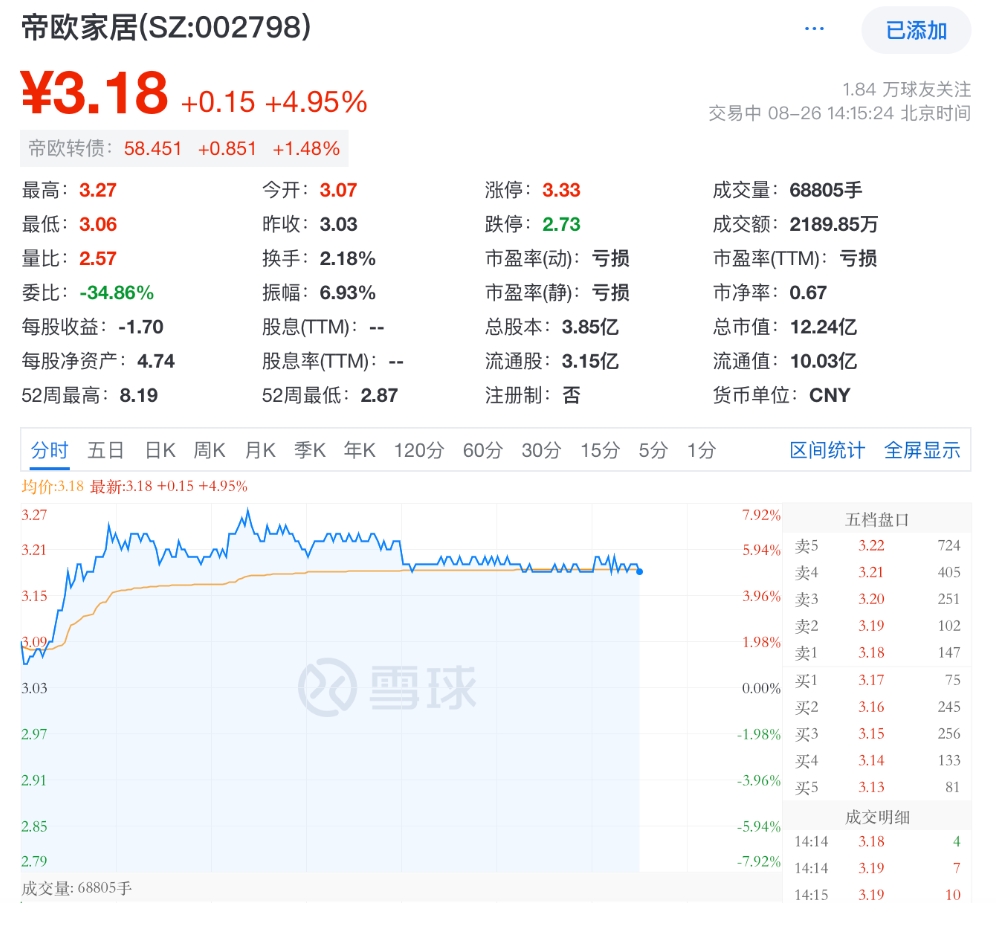This screenshot has width=996, height=940.
Task: Click the 每股收益 value -1.70
Action: 141,327
